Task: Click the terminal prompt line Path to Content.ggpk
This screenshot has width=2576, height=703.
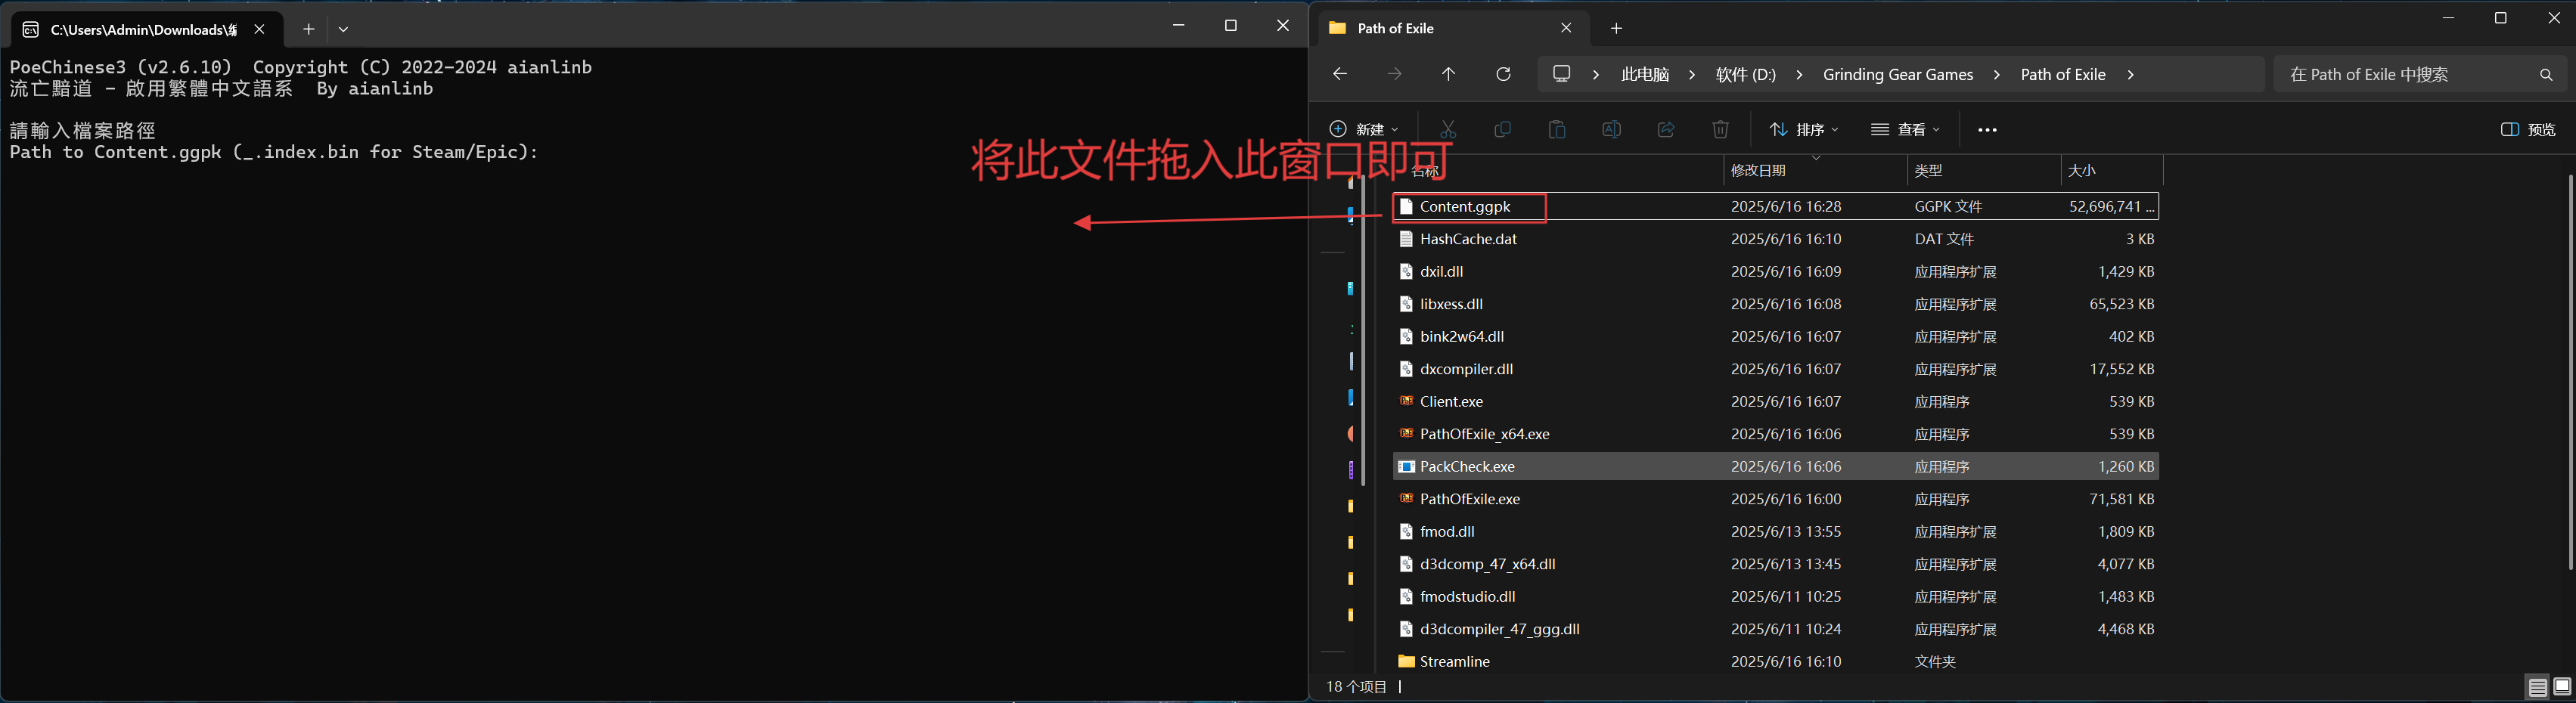Action: click(274, 152)
